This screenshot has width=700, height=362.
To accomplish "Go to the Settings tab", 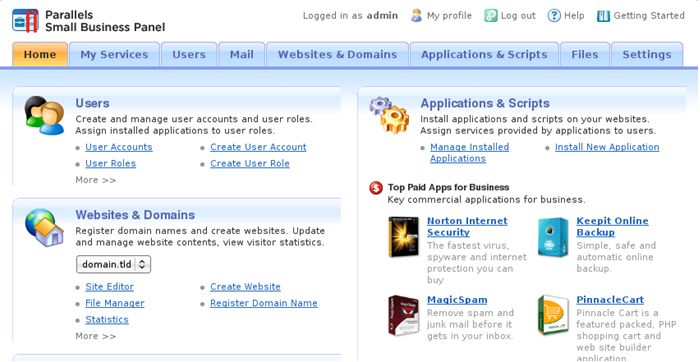I will tap(647, 54).
